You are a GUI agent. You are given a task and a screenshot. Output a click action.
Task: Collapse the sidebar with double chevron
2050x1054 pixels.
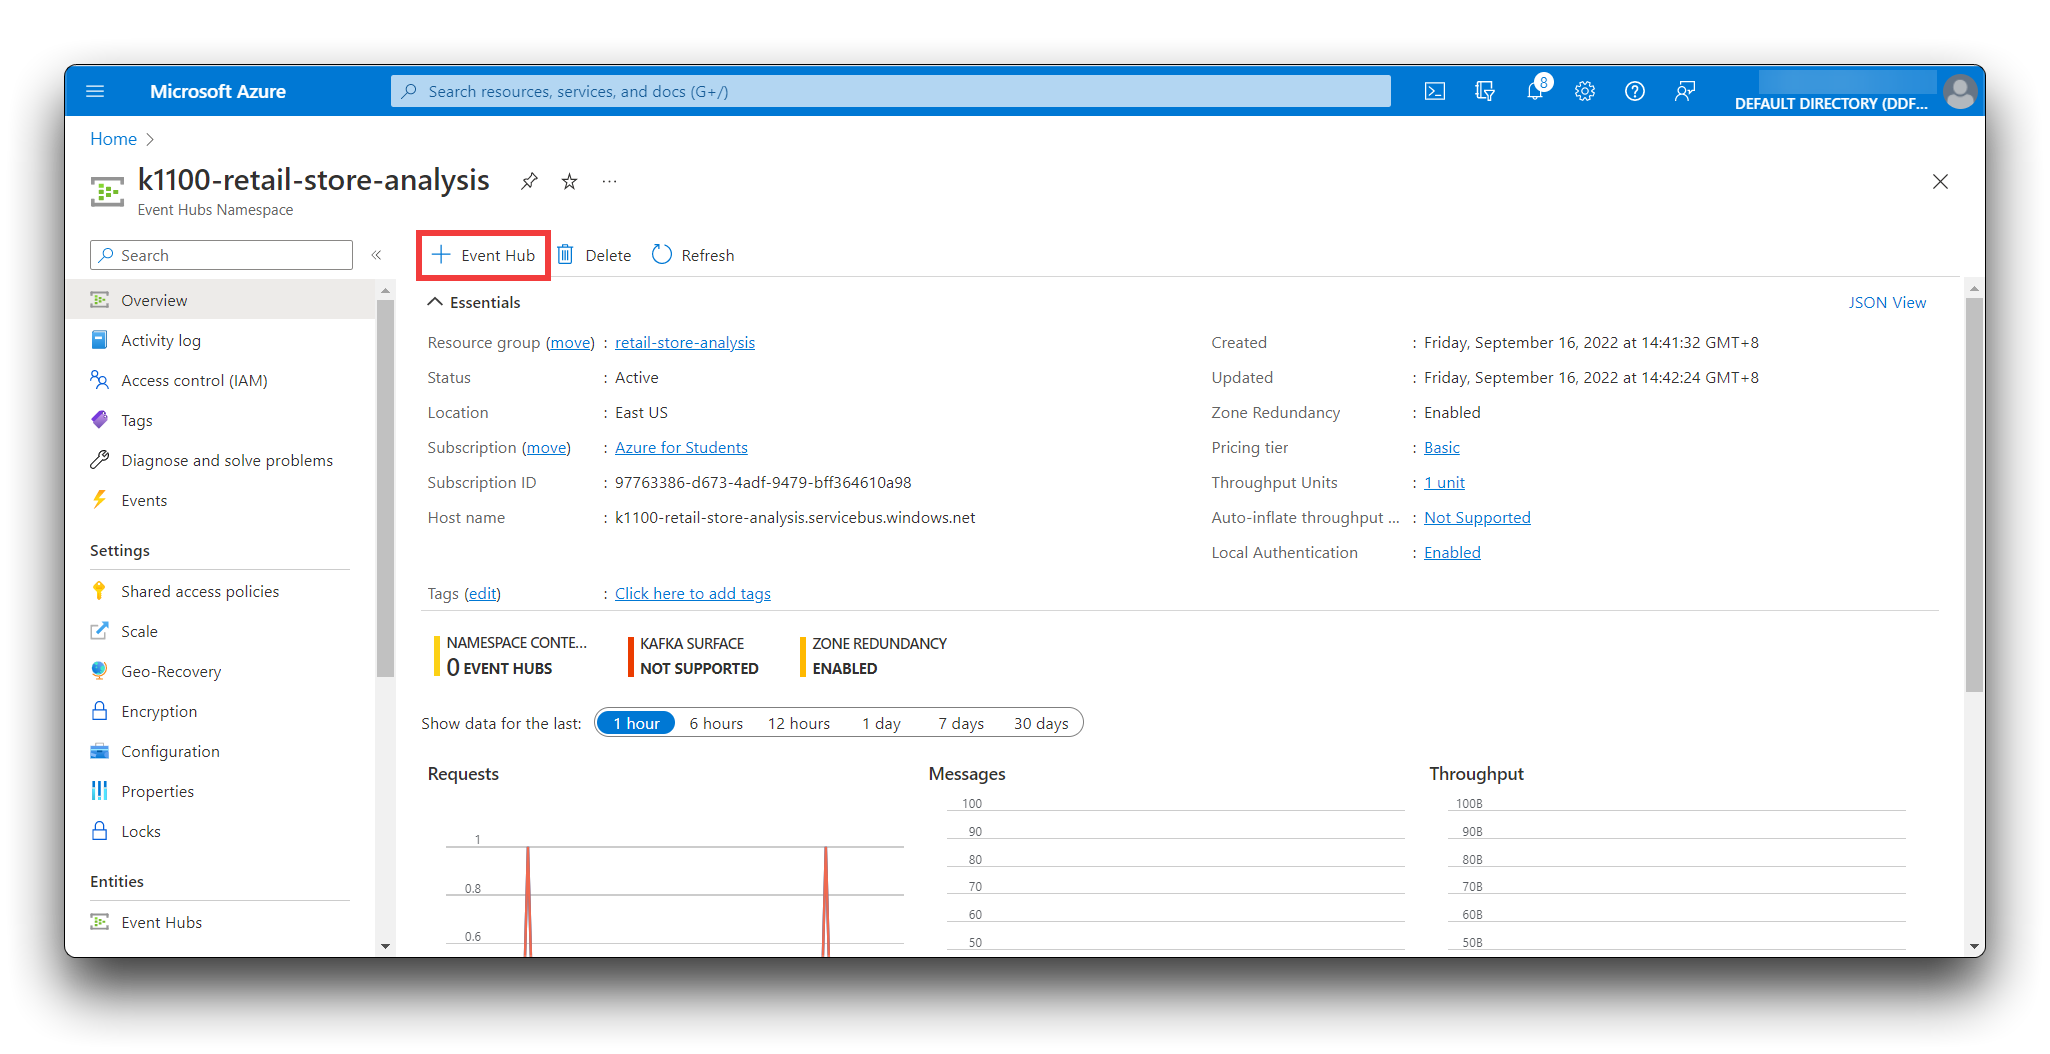click(x=377, y=255)
